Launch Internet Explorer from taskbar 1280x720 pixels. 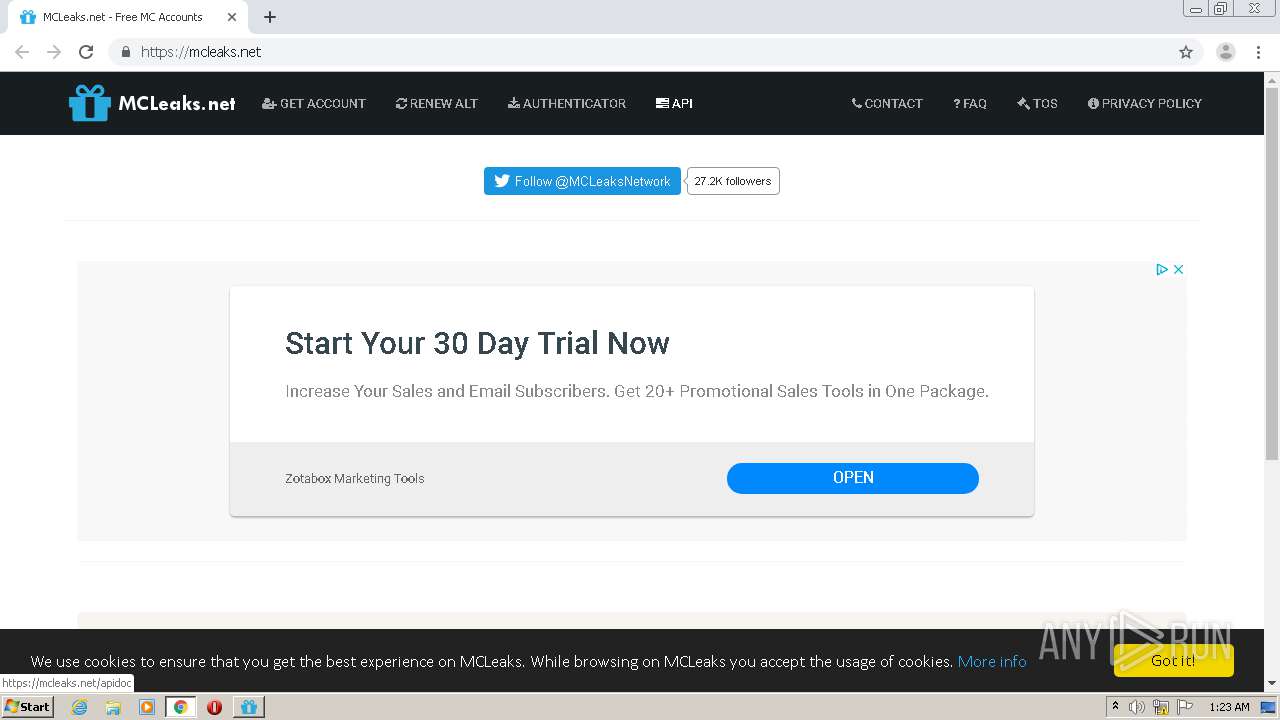click(x=79, y=707)
